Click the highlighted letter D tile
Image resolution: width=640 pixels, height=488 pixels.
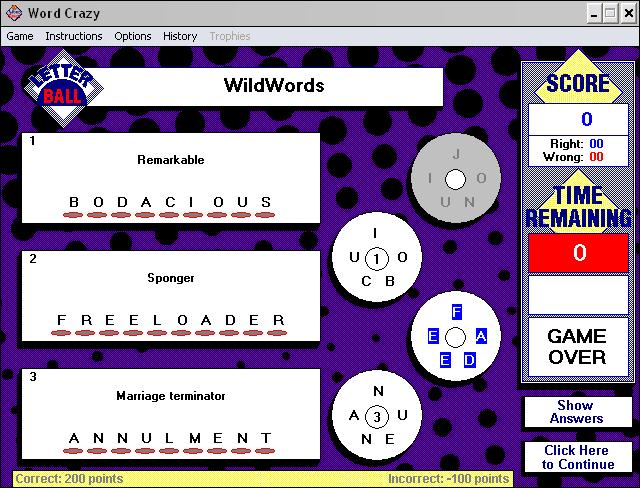coord(469,360)
